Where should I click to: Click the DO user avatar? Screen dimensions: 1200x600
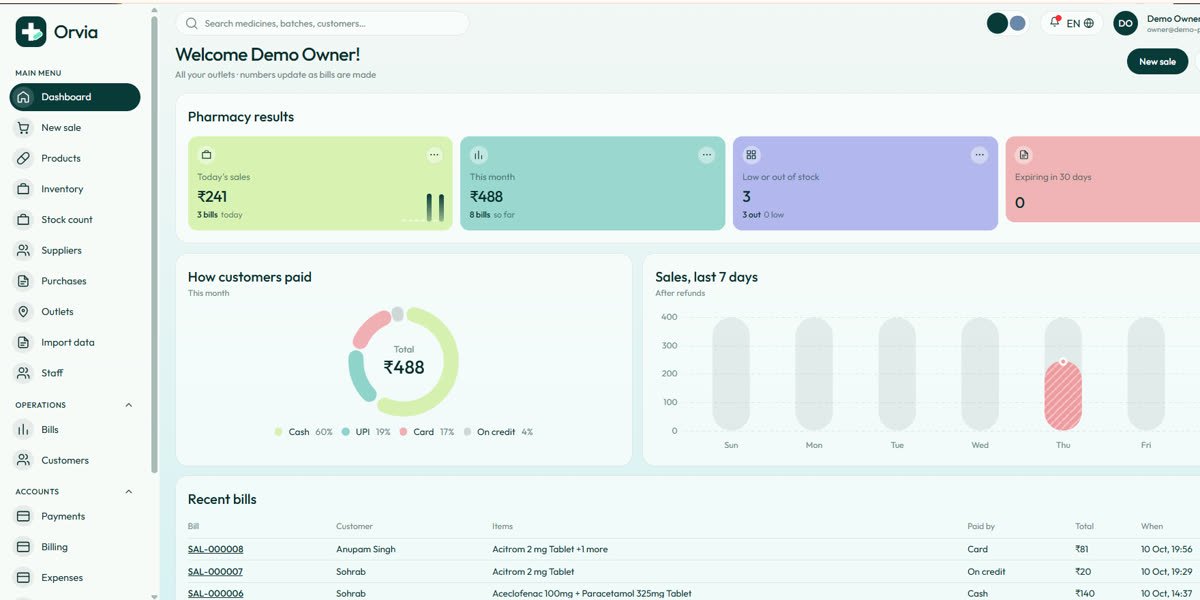pyautogui.click(x=1126, y=23)
